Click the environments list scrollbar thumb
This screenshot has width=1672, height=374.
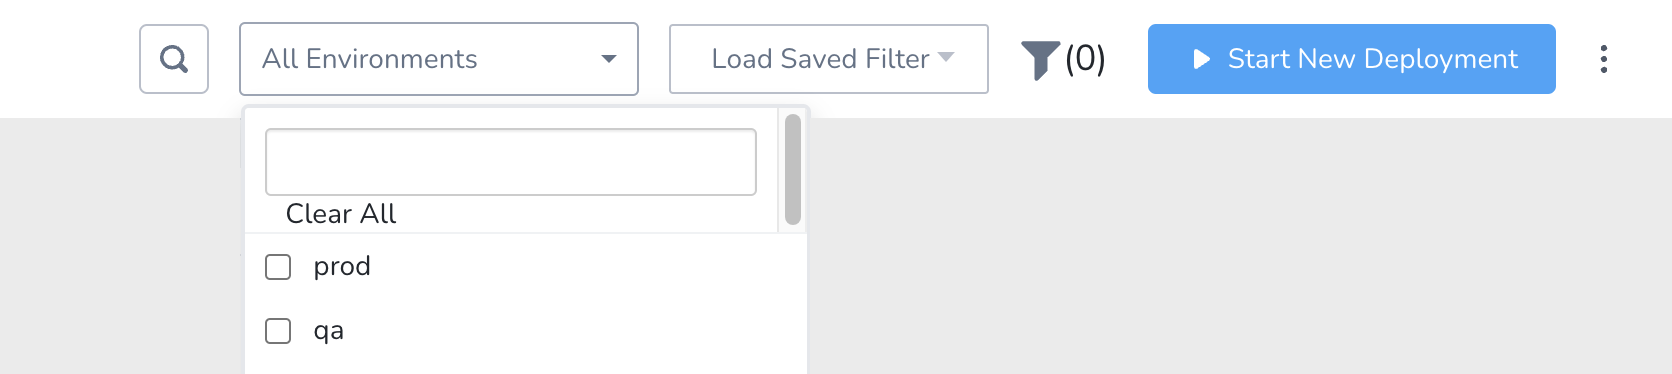(x=793, y=169)
